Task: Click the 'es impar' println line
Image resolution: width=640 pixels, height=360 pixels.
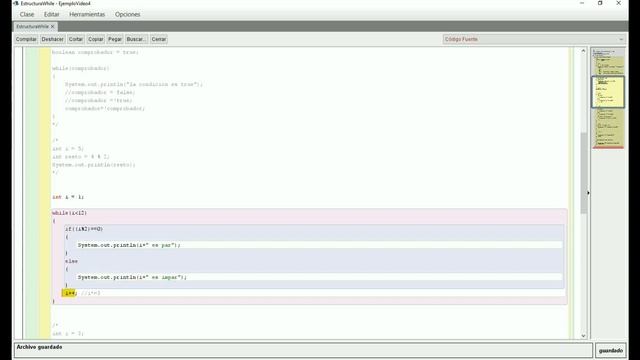Action: click(132, 278)
